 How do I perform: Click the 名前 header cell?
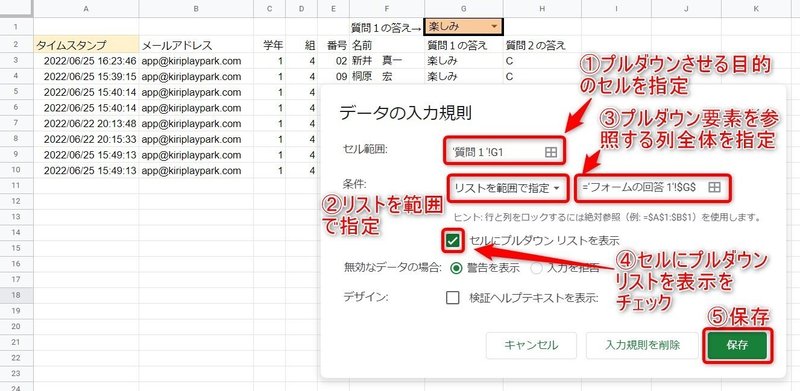(x=387, y=44)
